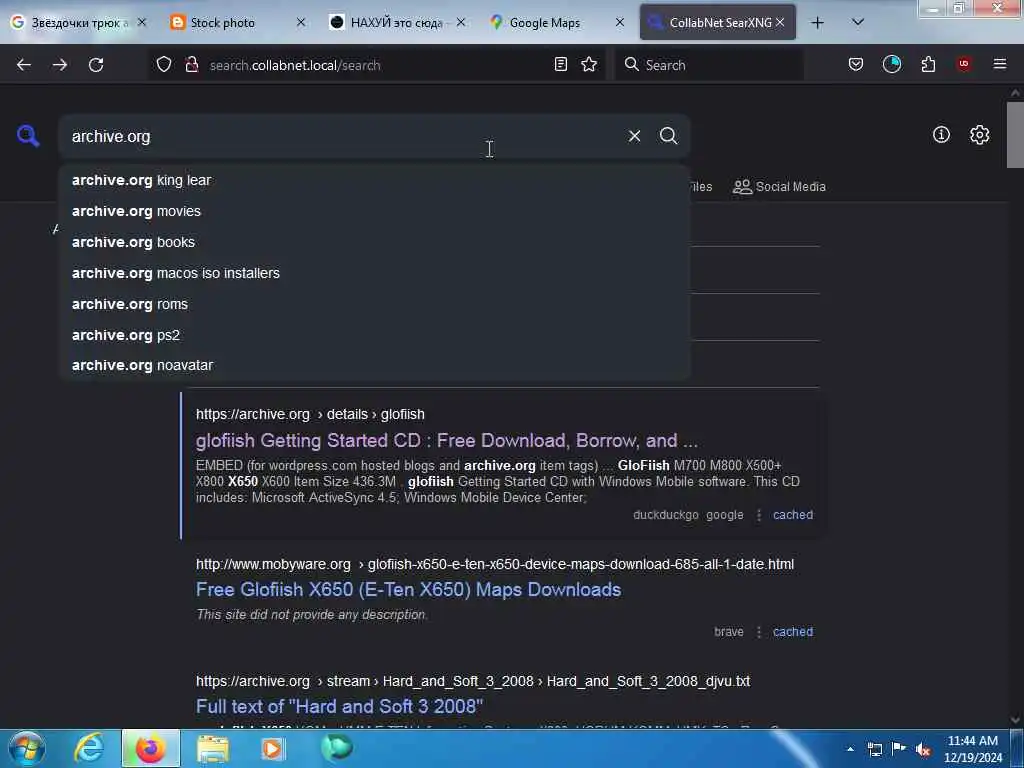This screenshot has width=1024, height=768.
Task: Open cached link for glofiish result
Action: [x=793, y=515]
